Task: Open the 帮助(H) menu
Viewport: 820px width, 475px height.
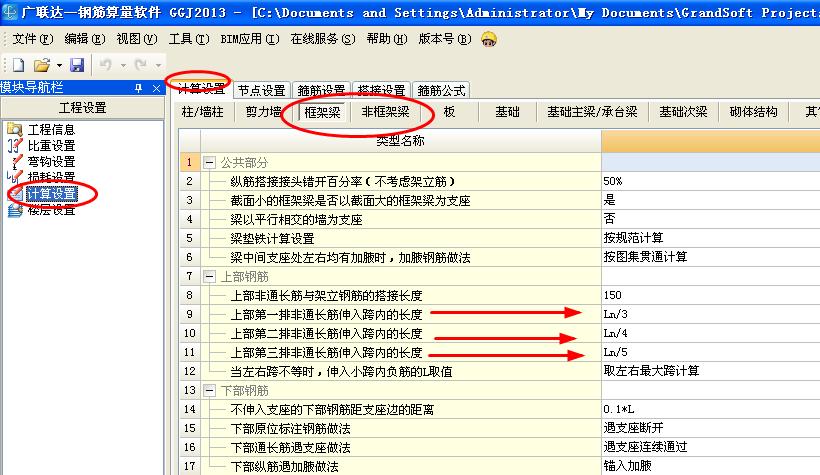Action: pos(387,39)
